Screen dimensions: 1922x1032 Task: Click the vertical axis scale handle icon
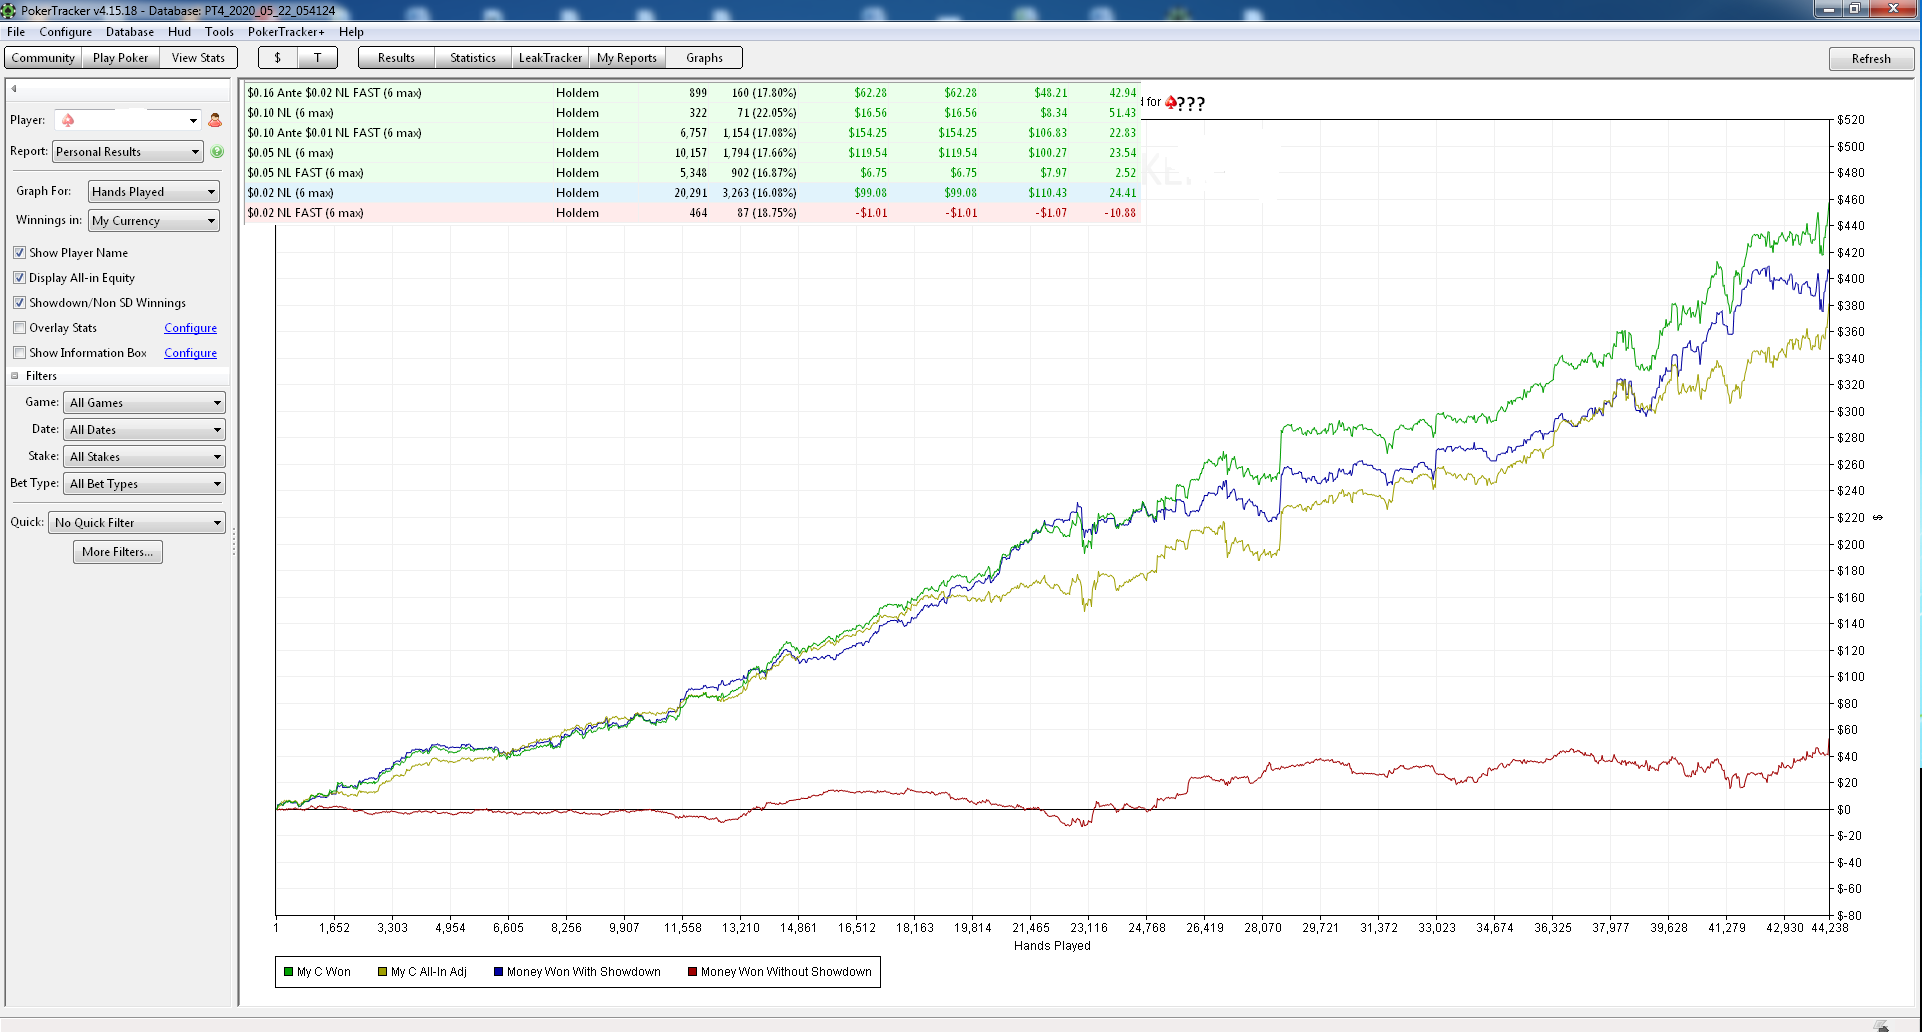[x=1878, y=517]
